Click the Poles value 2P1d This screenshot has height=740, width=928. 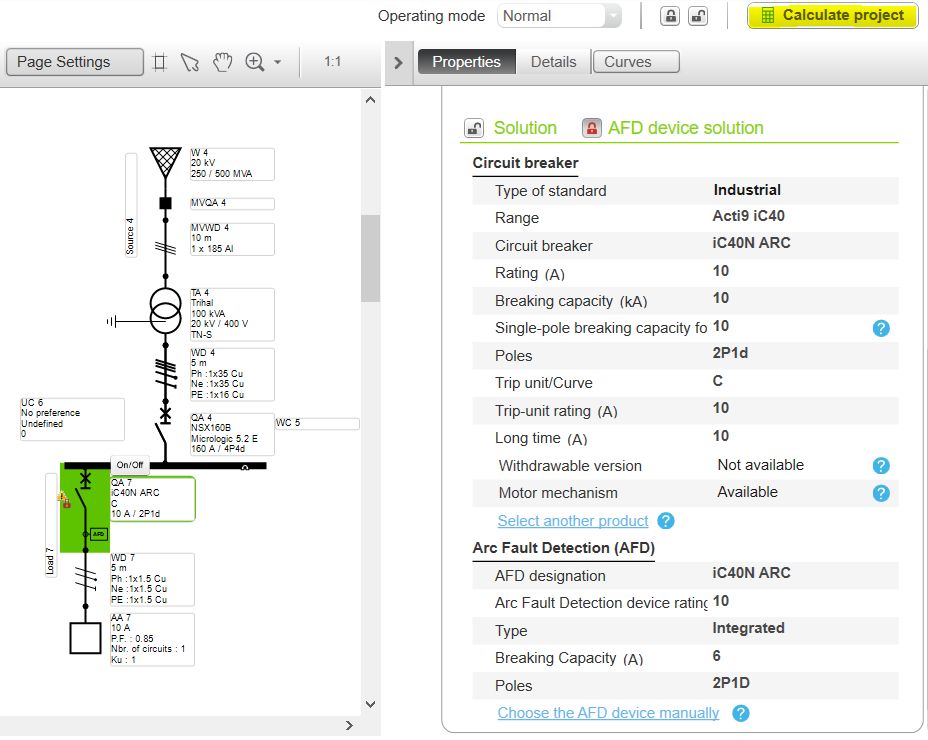tap(730, 353)
